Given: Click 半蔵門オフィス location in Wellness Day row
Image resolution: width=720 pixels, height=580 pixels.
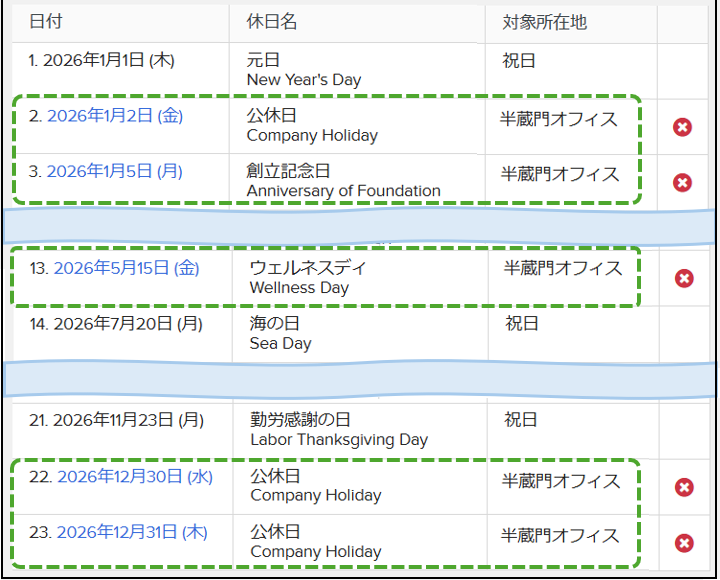Looking at the screenshot, I should click(x=563, y=269).
